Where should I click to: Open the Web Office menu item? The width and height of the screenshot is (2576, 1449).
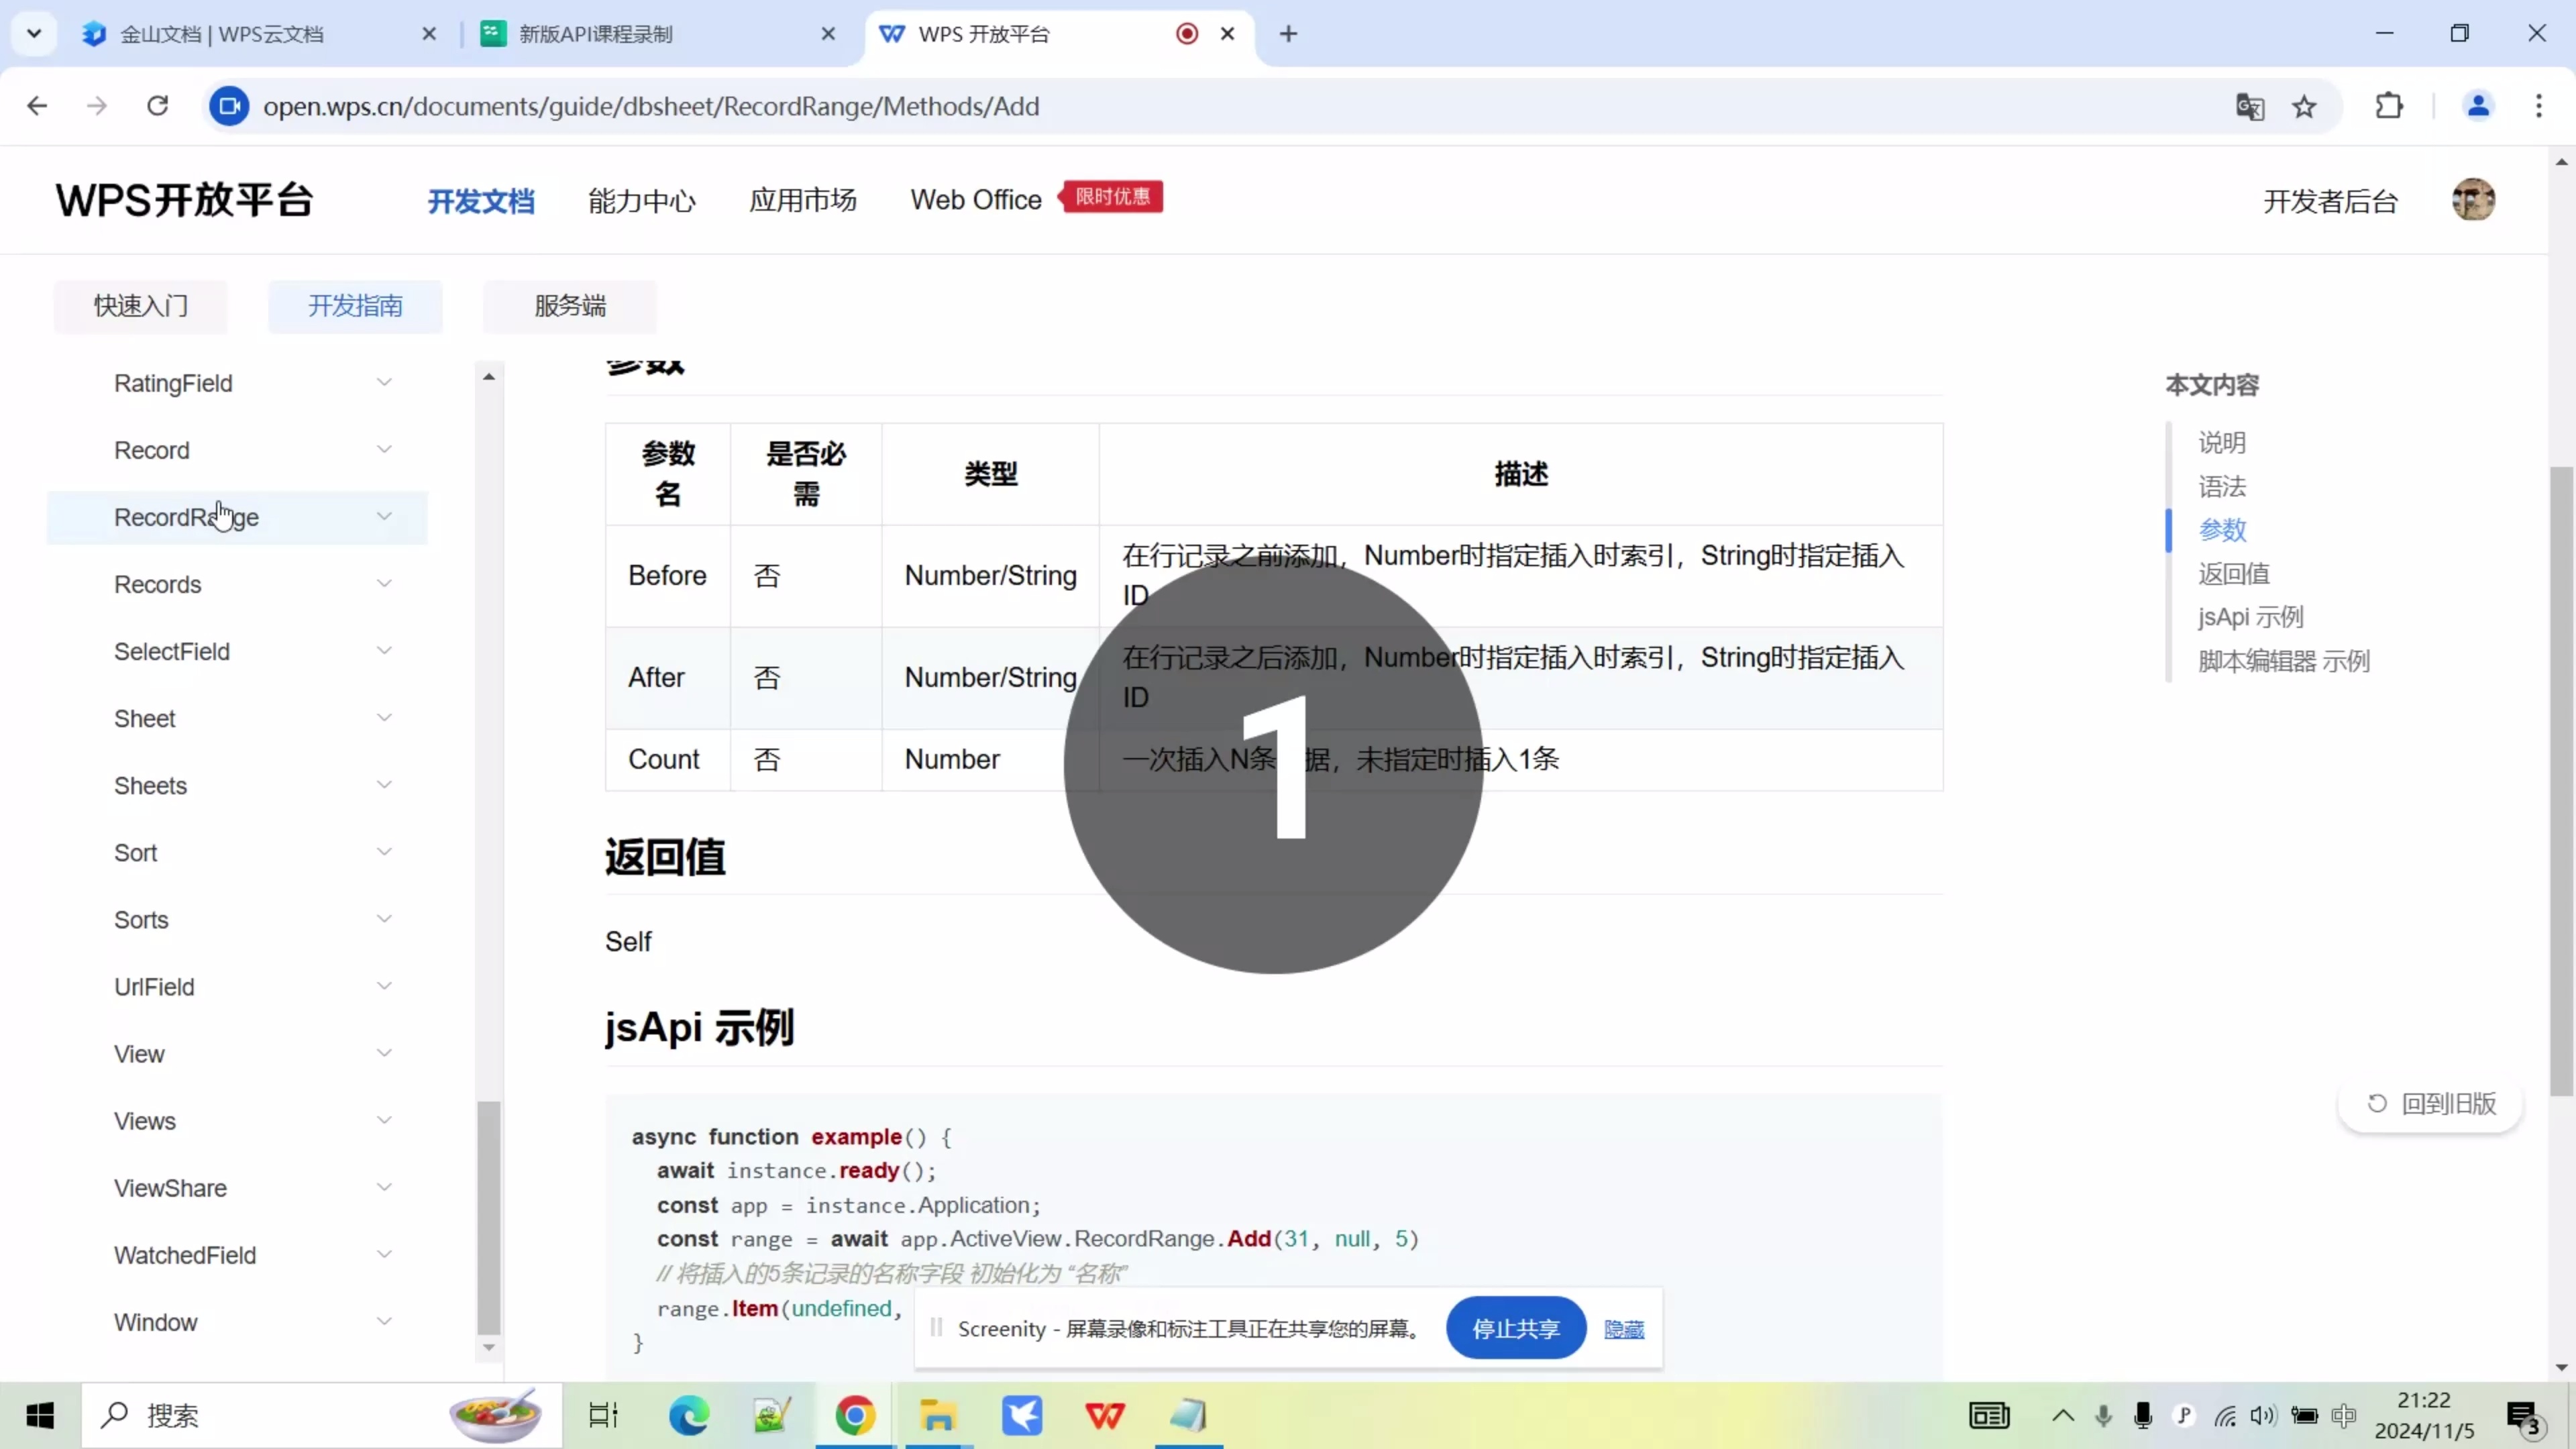pos(976,199)
